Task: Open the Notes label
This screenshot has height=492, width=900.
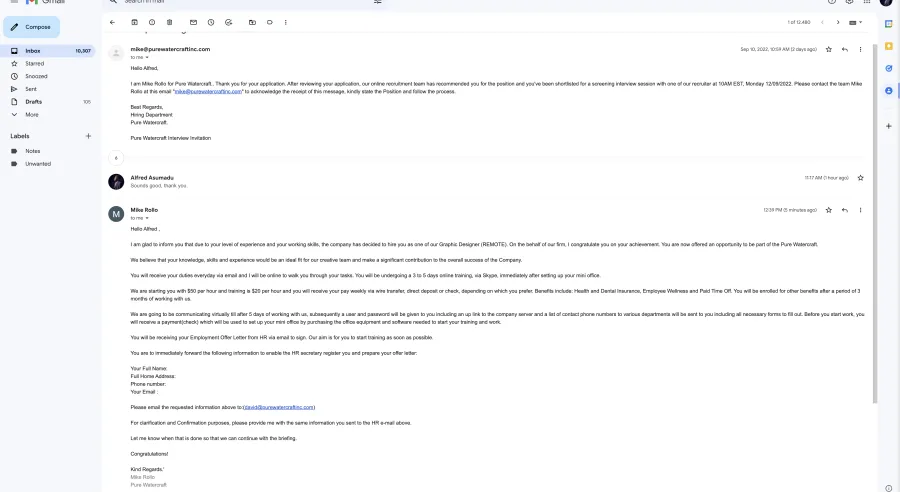Action: tap(48, 151)
